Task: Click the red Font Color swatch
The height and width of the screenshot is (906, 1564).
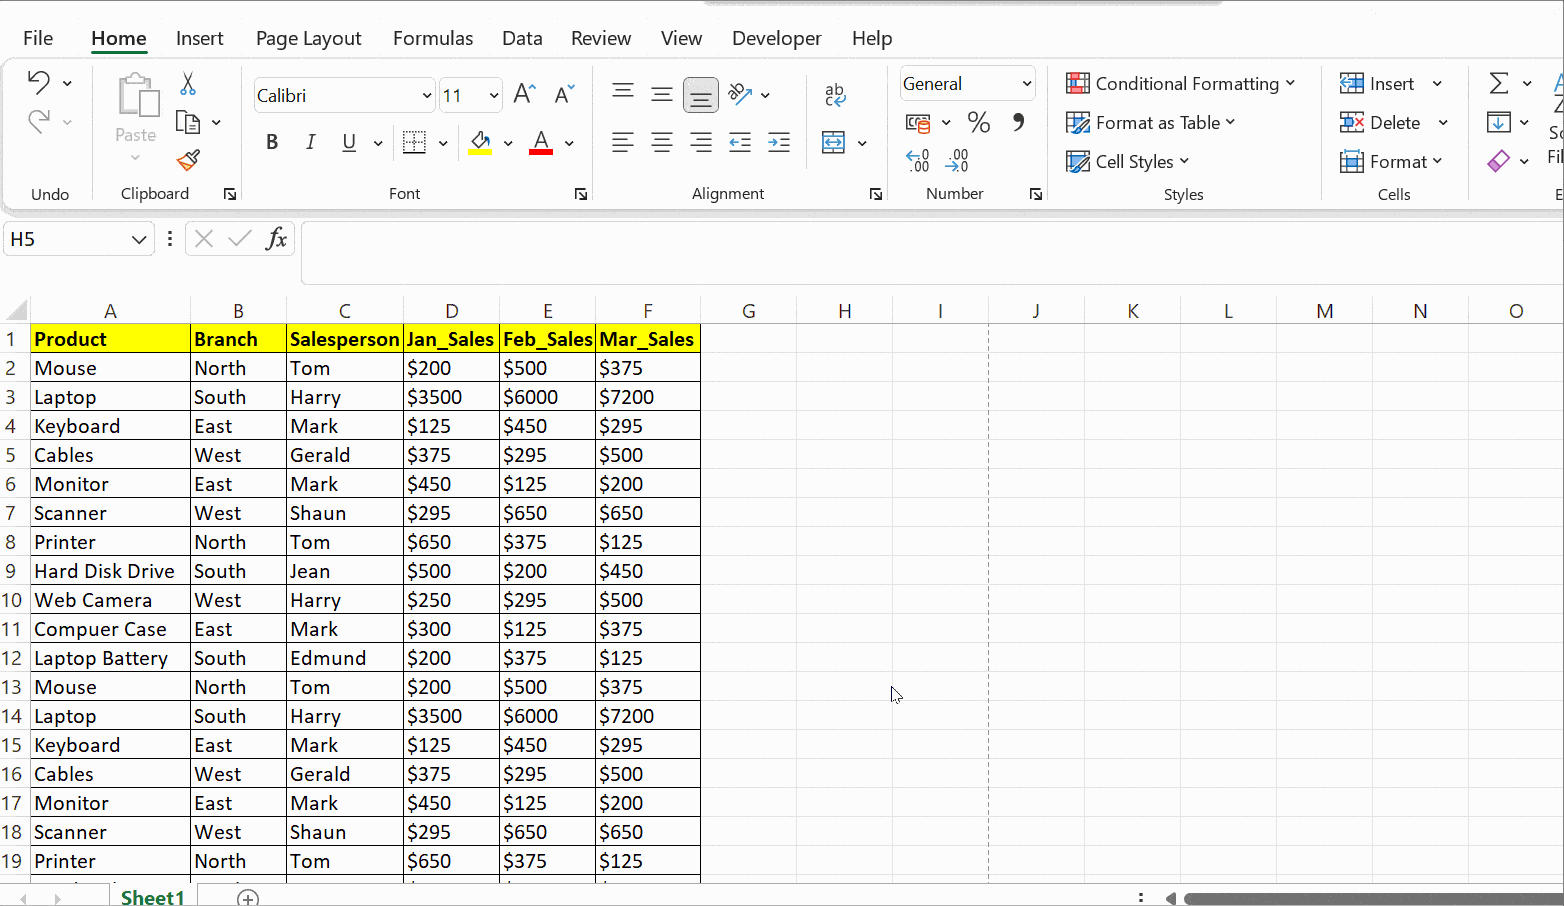Action: (x=541, y=142)
